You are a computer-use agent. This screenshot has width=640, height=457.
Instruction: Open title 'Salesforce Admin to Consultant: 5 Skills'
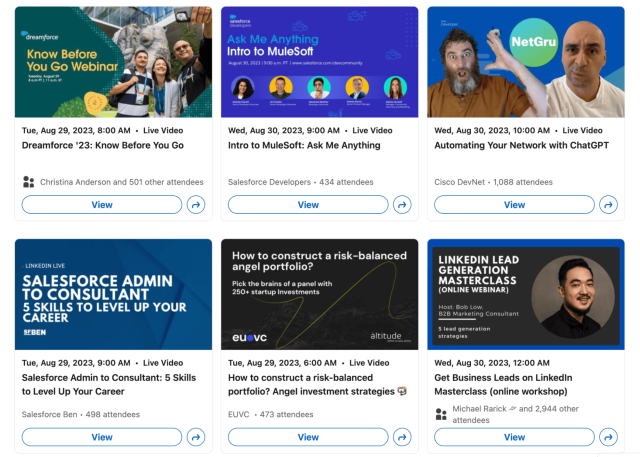(x=109, y=384)
